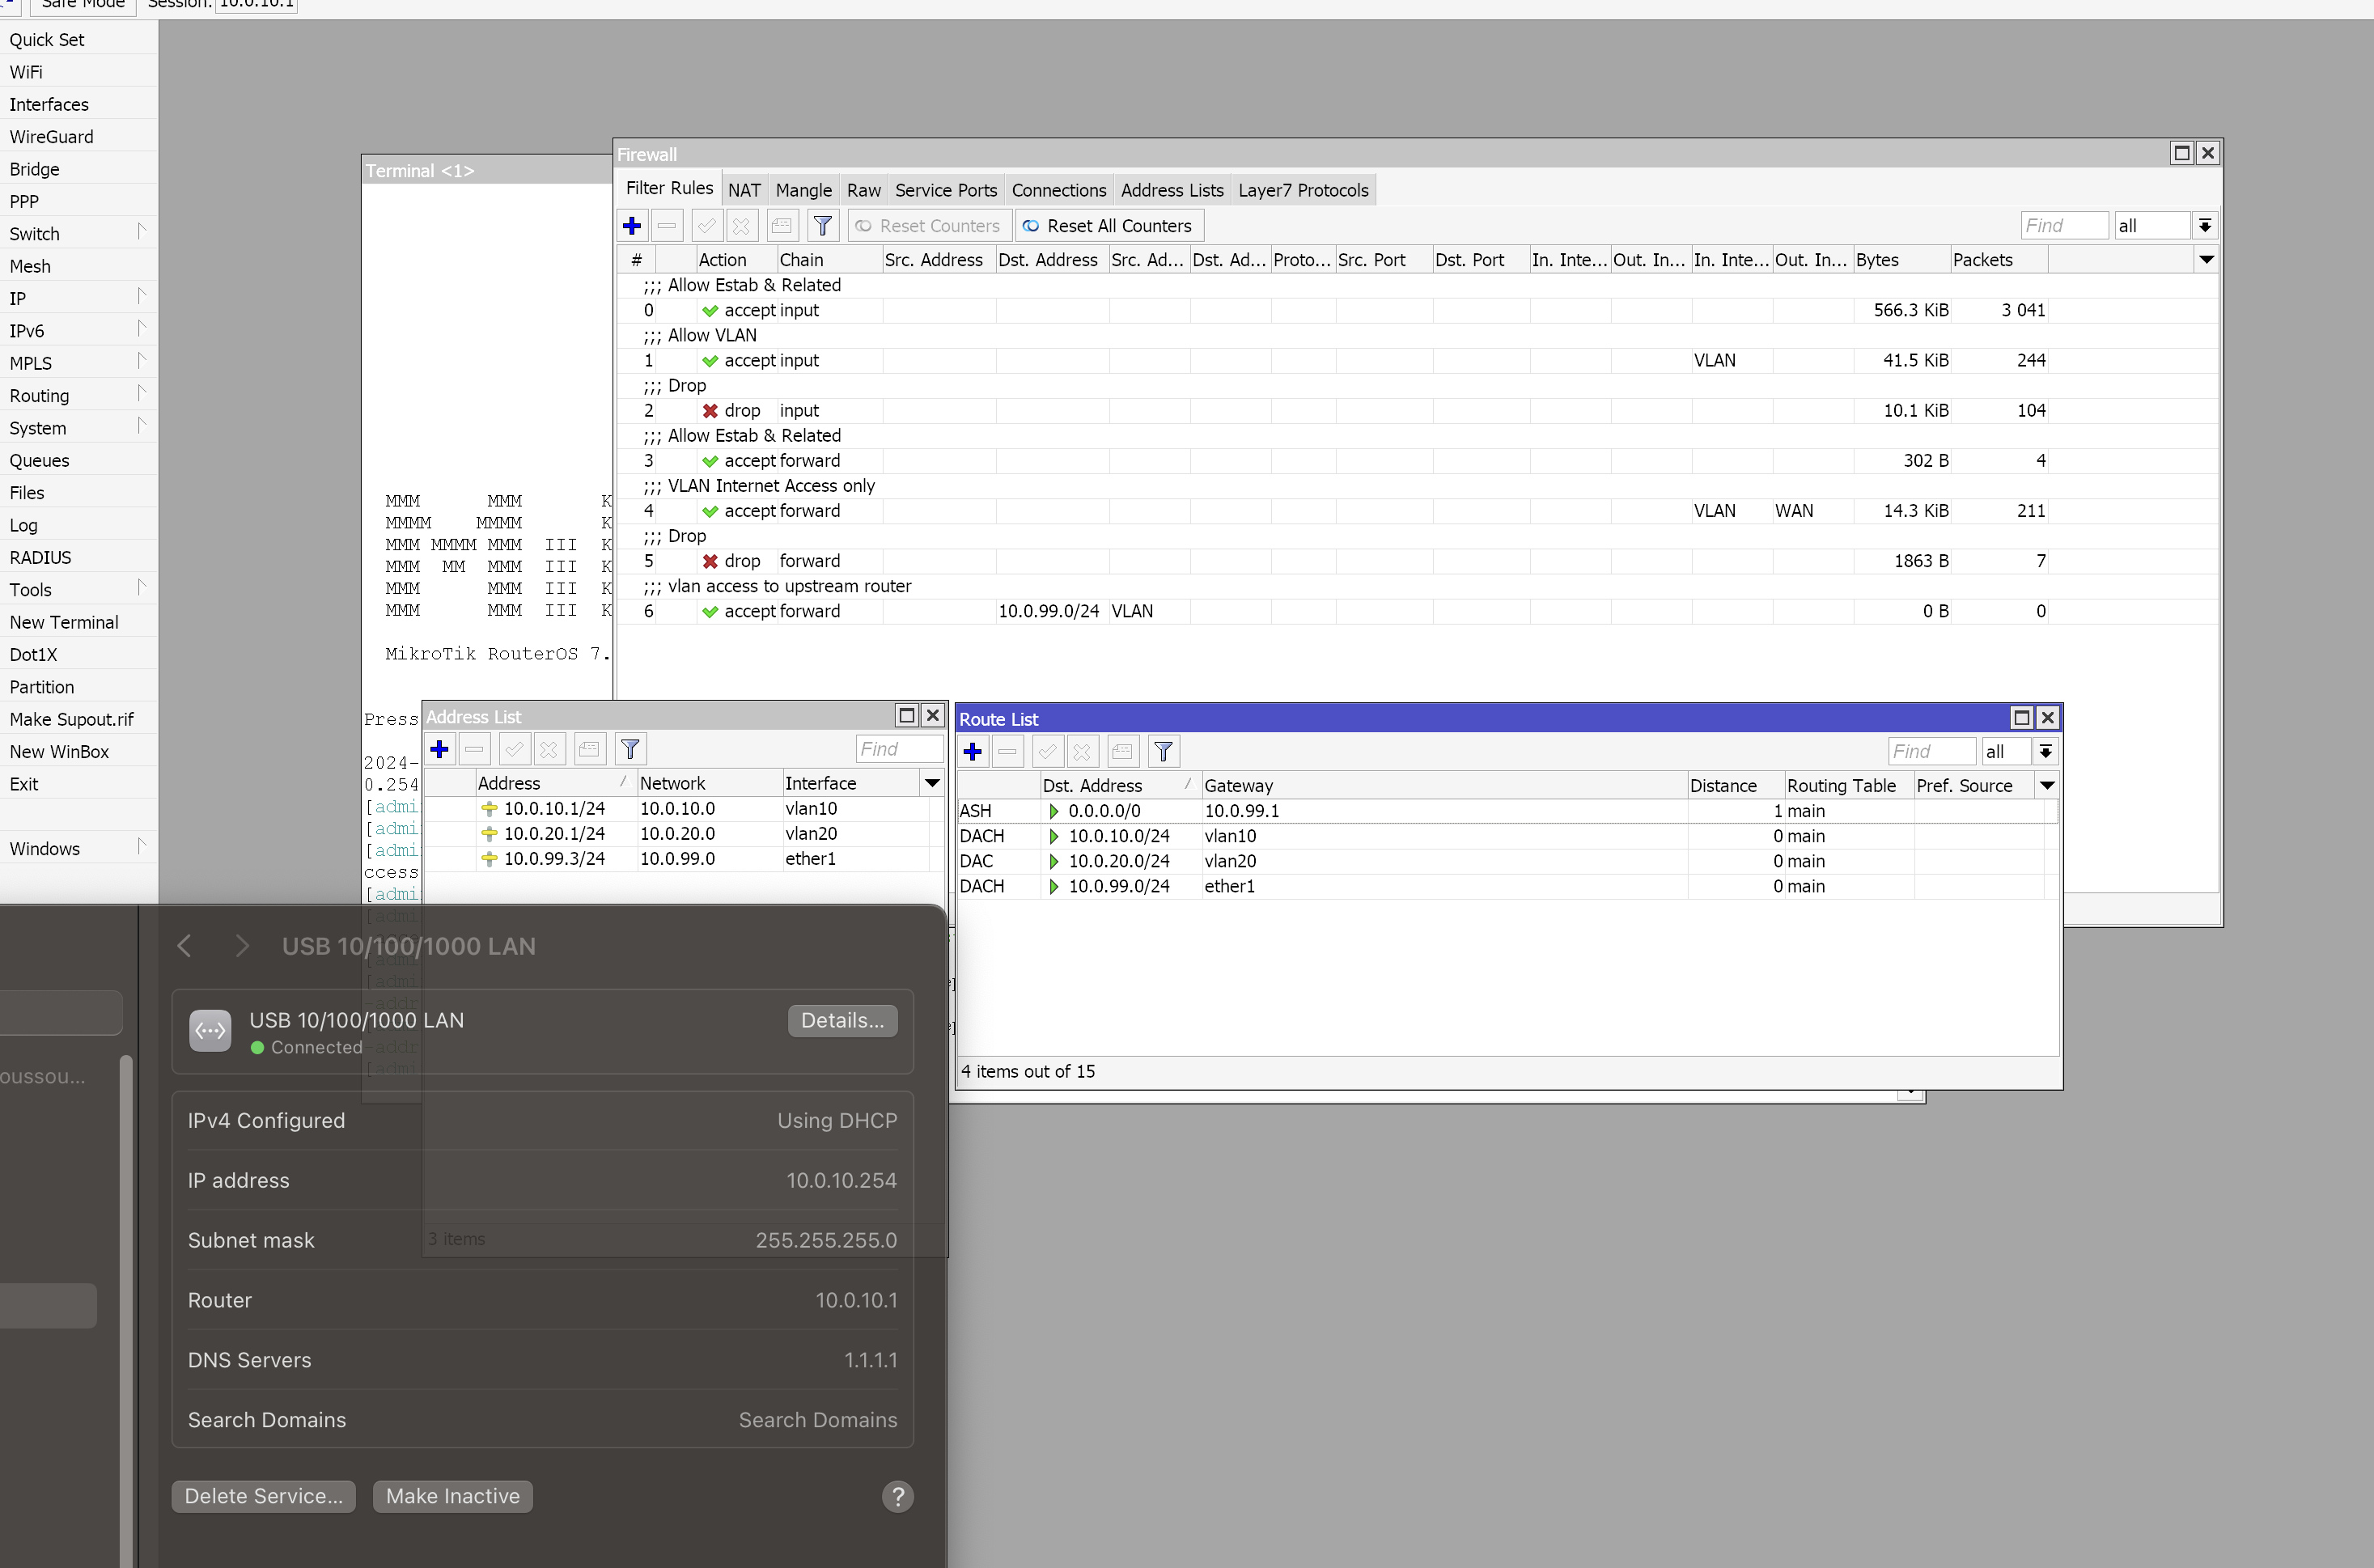The width and height of the screenshot is (2374, 1568).
Task: Remove selected route in Route List
Action: tap(1008, 752)
